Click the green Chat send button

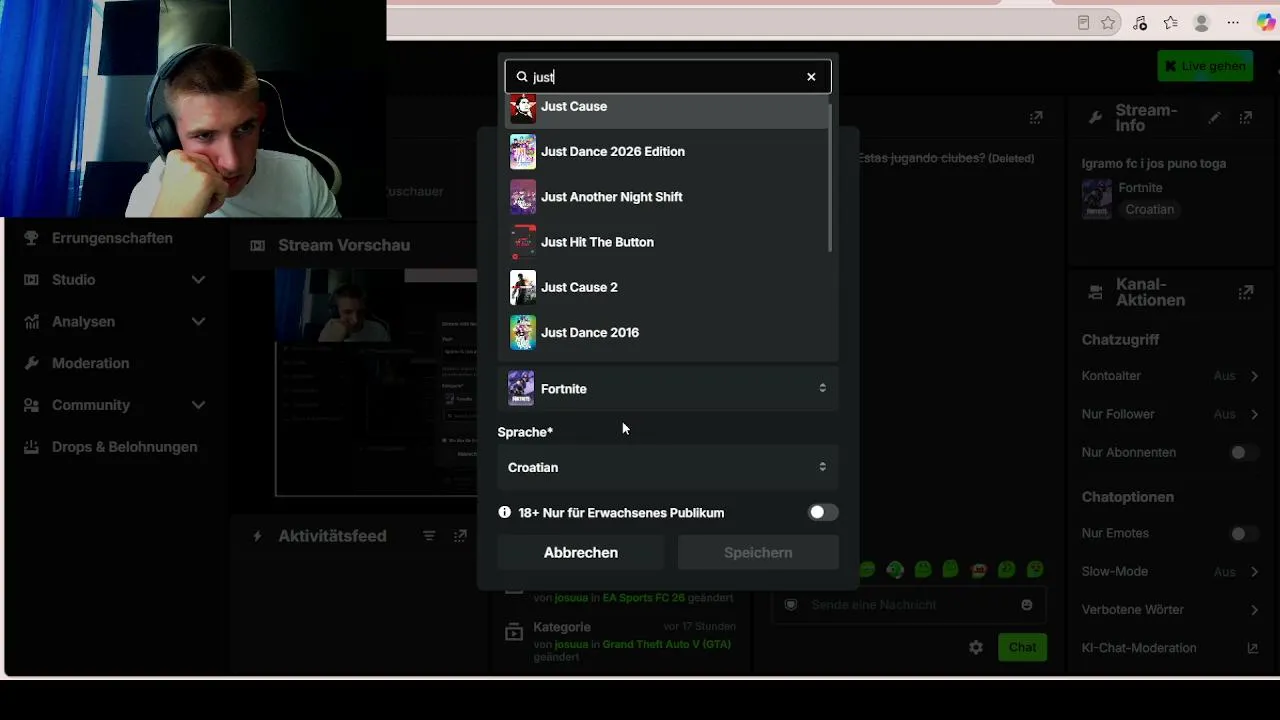click(x=1022, y=647)
